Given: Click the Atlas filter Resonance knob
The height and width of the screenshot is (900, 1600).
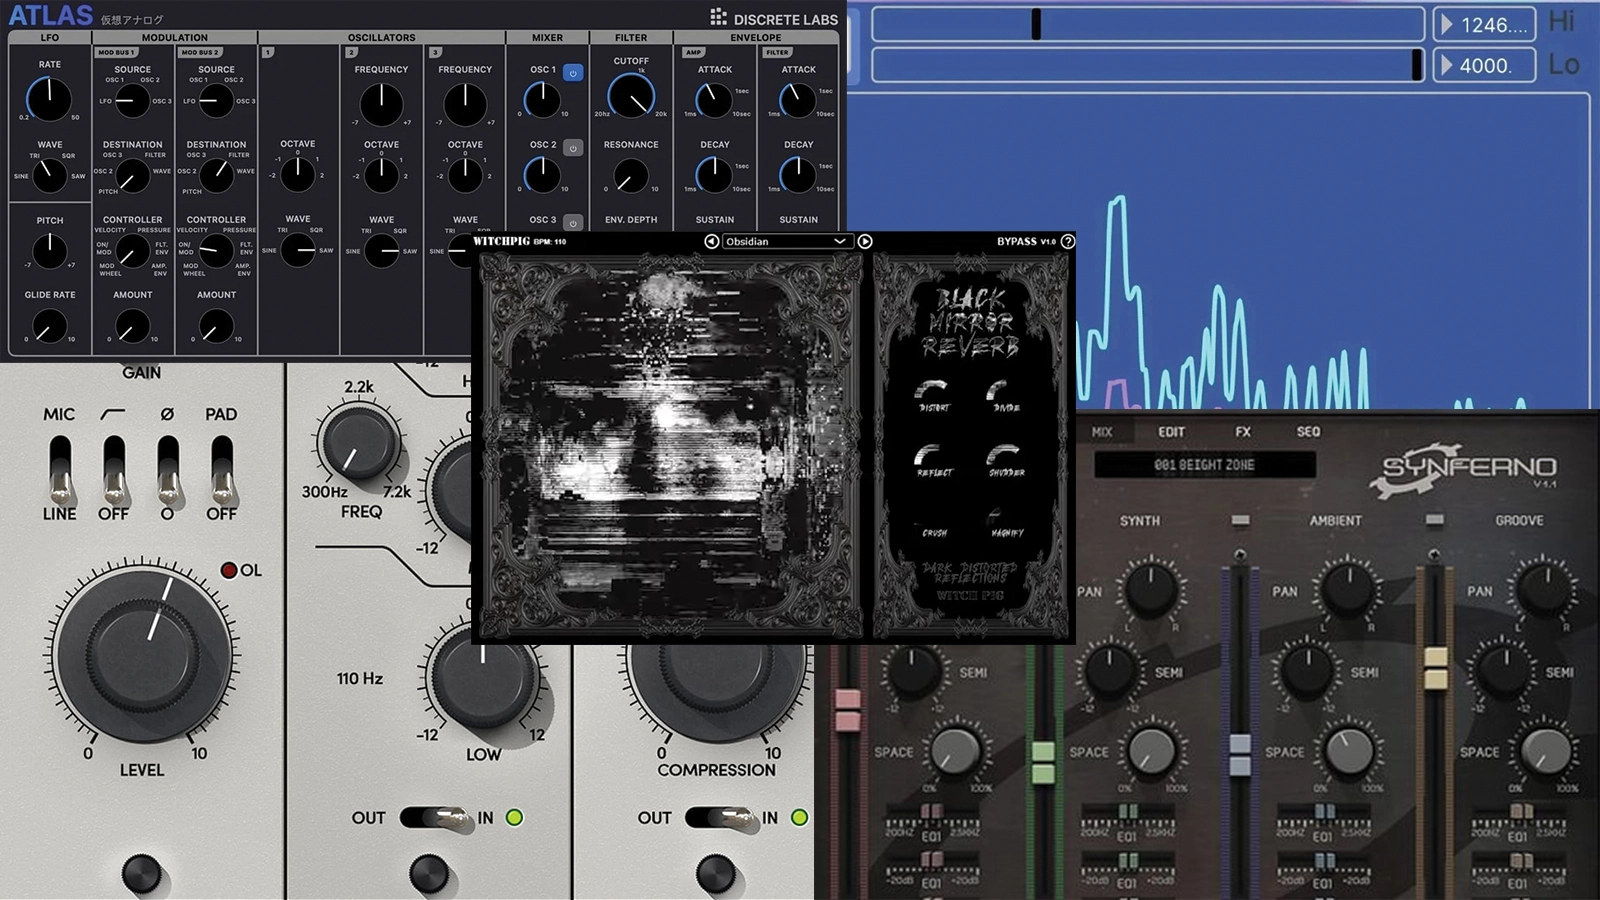Looking at the screenshot, I should pyautogui.click(x=631, y=176).
